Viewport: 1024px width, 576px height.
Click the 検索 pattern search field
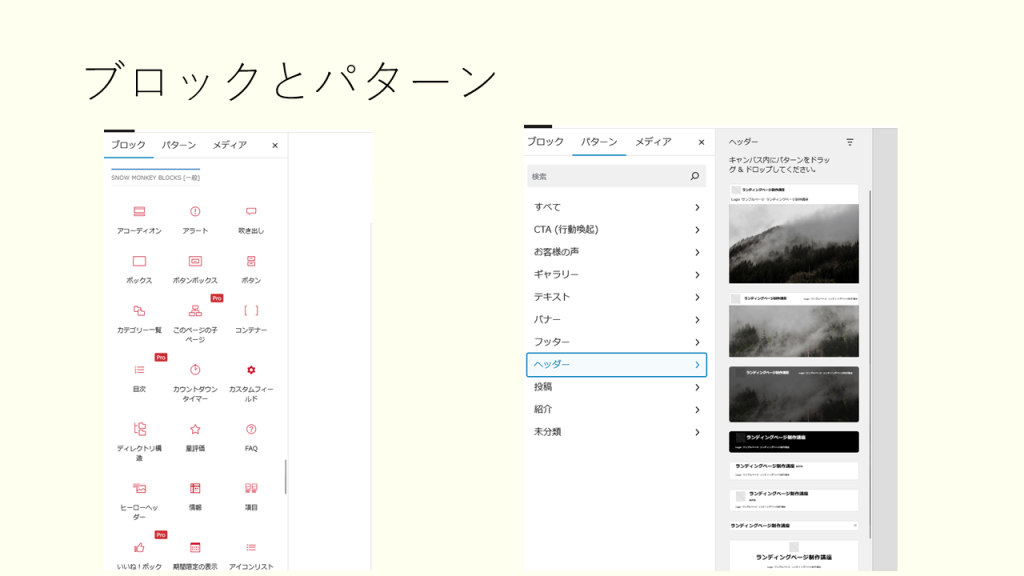[605, 176]
